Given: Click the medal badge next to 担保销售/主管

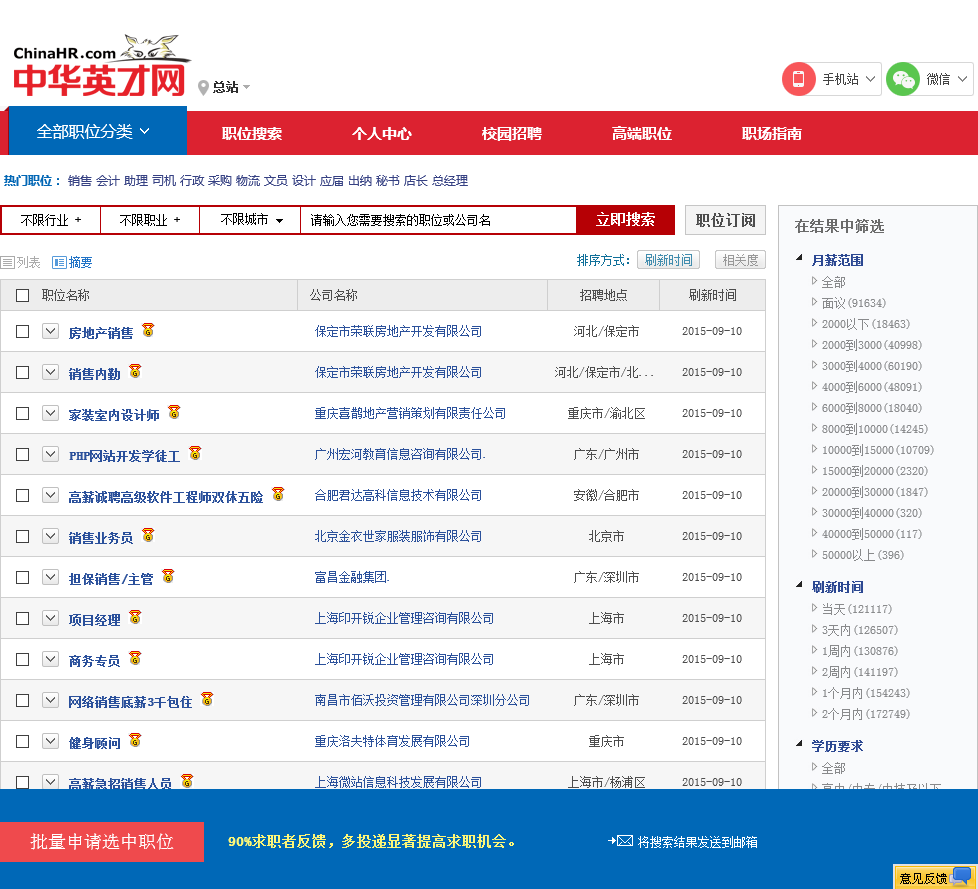Looking at the screenshot, I should click(168, 576).
